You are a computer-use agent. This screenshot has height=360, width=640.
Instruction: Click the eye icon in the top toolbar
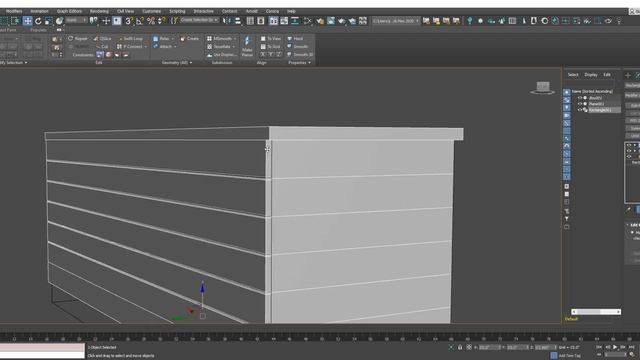coord(609,21)
